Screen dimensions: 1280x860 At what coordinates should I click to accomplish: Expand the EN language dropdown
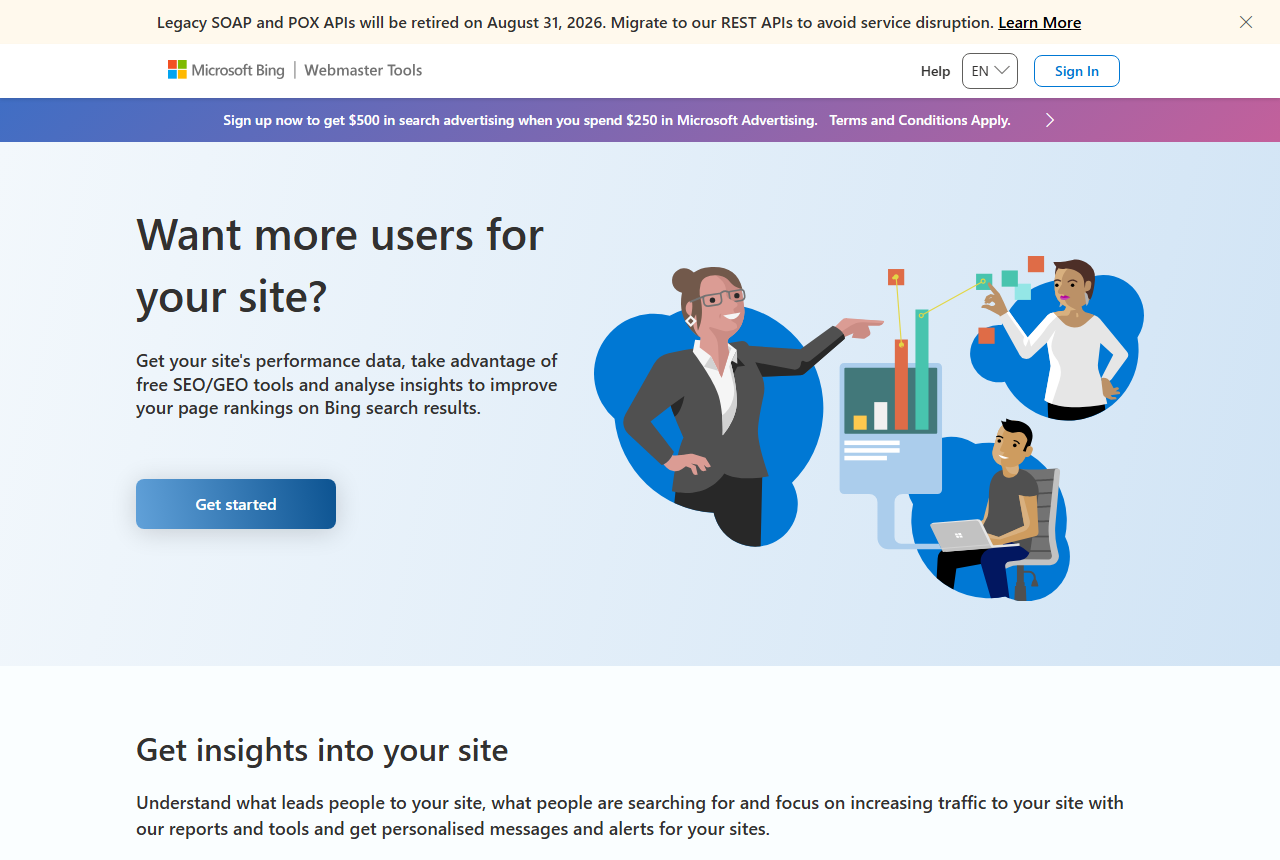(990, 71)
